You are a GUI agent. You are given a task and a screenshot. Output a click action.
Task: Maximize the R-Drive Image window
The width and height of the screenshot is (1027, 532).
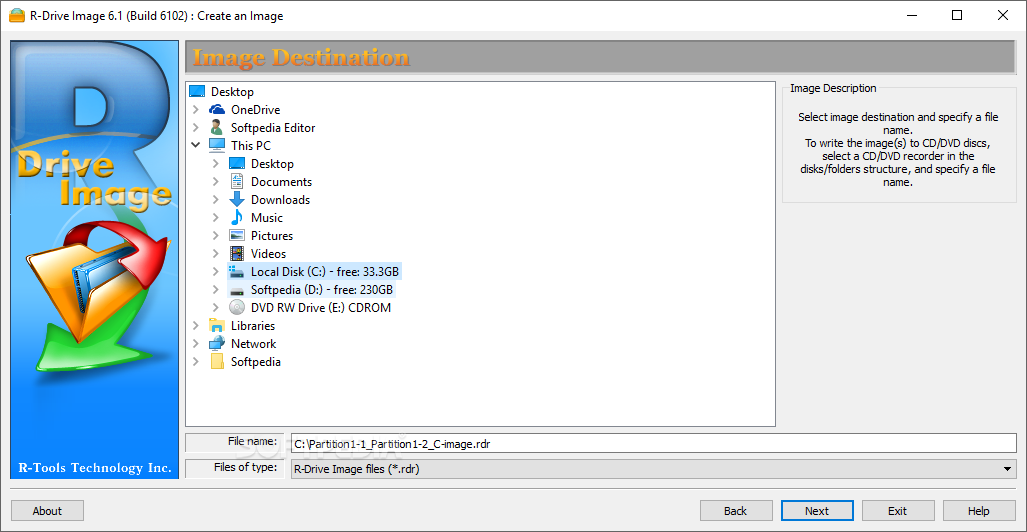click(957, 16)
